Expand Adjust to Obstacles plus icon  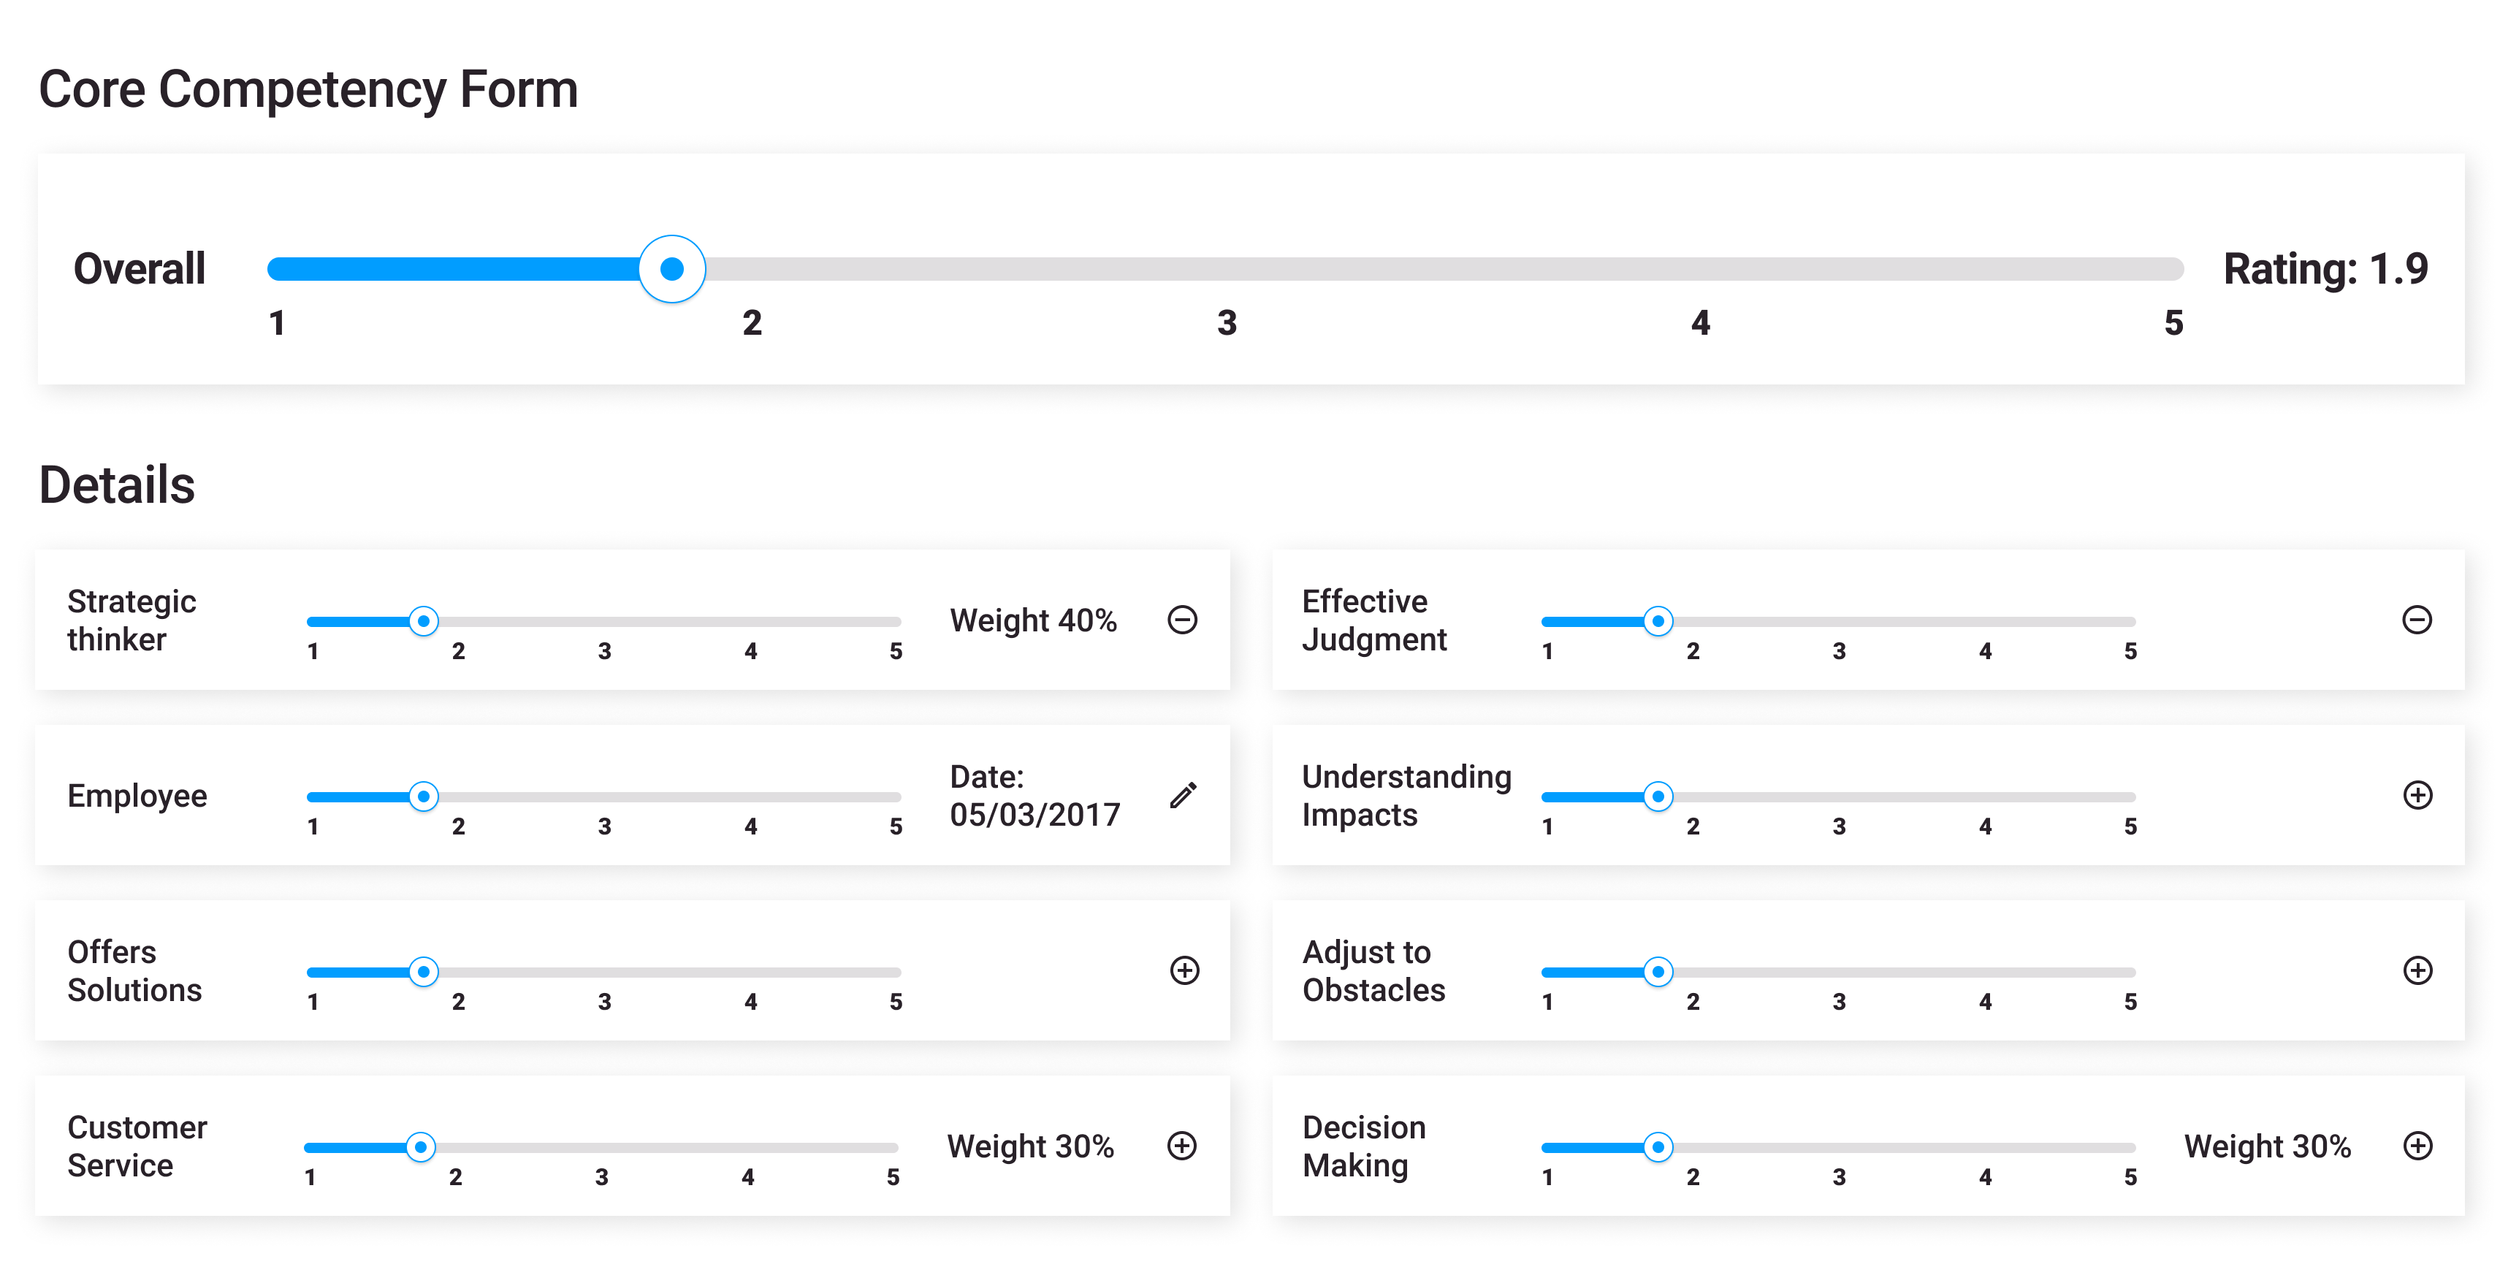[x=2417, y=970]
